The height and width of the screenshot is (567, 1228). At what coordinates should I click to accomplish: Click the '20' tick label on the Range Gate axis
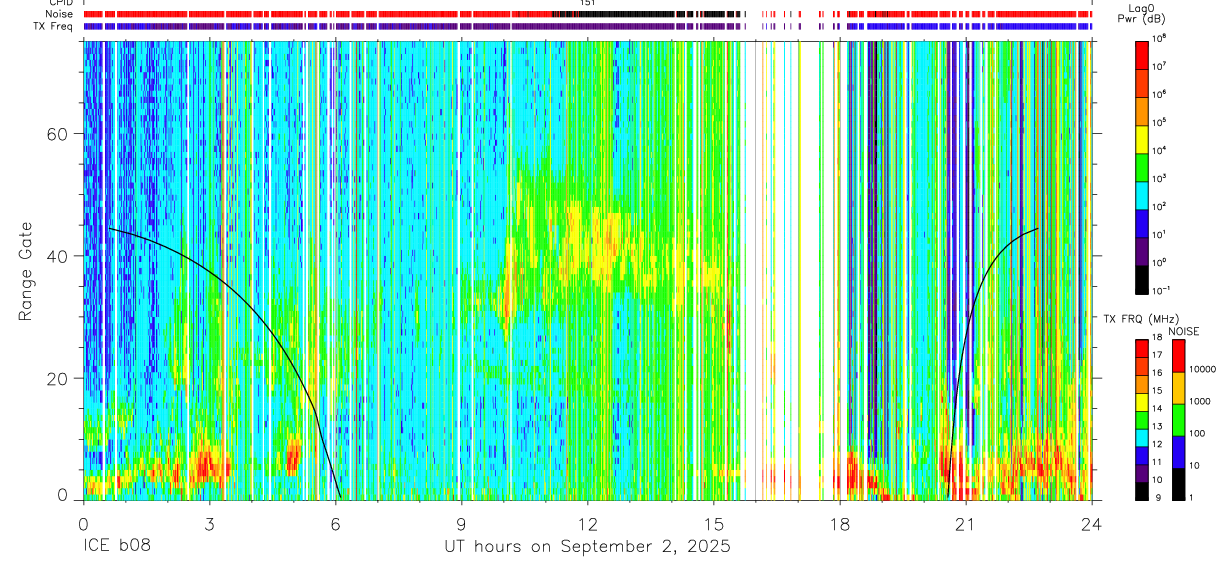click(59, 378)
